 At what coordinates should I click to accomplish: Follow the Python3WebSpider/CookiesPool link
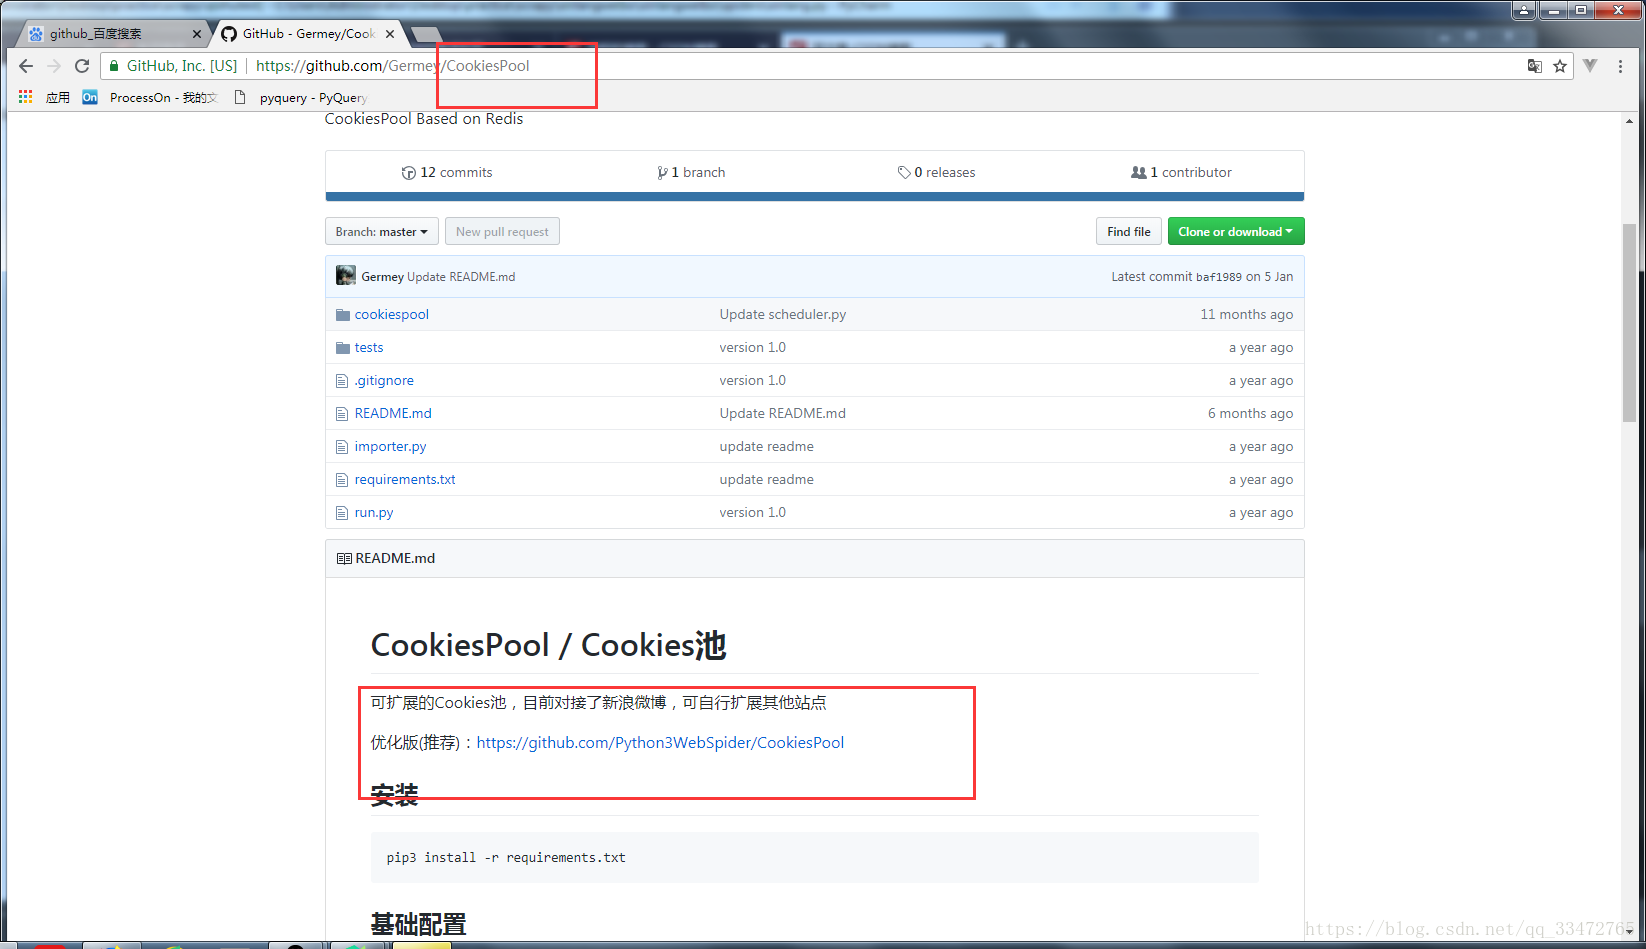pos(660,742)
